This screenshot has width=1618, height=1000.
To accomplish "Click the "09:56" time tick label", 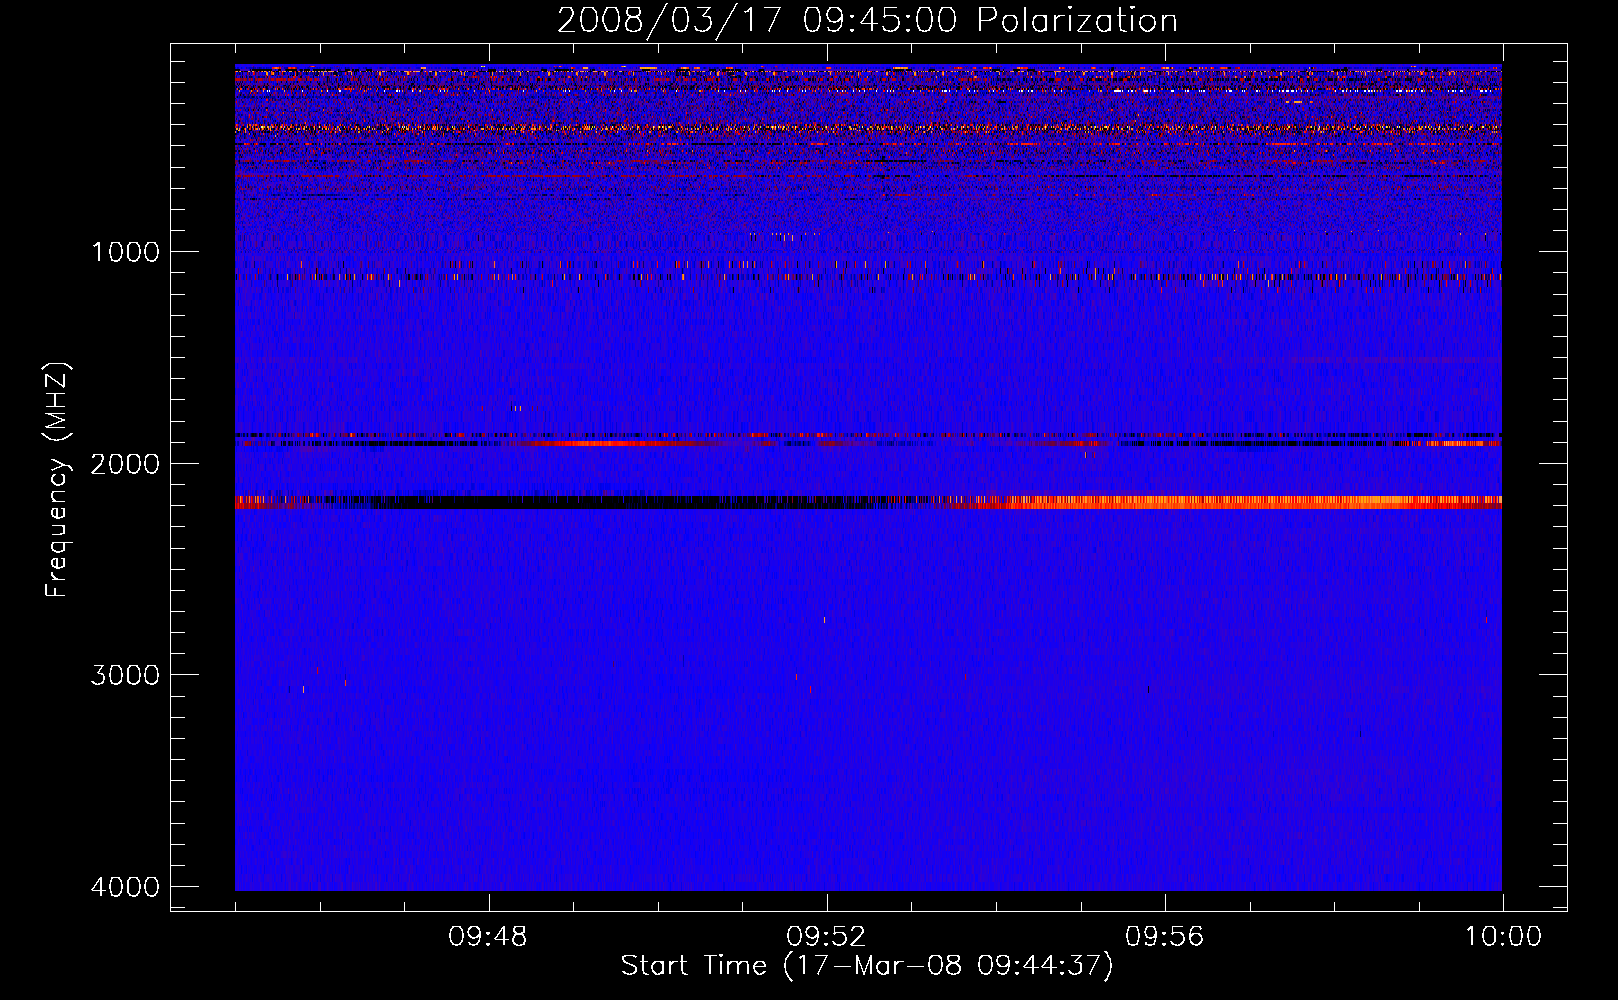I will [1165, 937].
